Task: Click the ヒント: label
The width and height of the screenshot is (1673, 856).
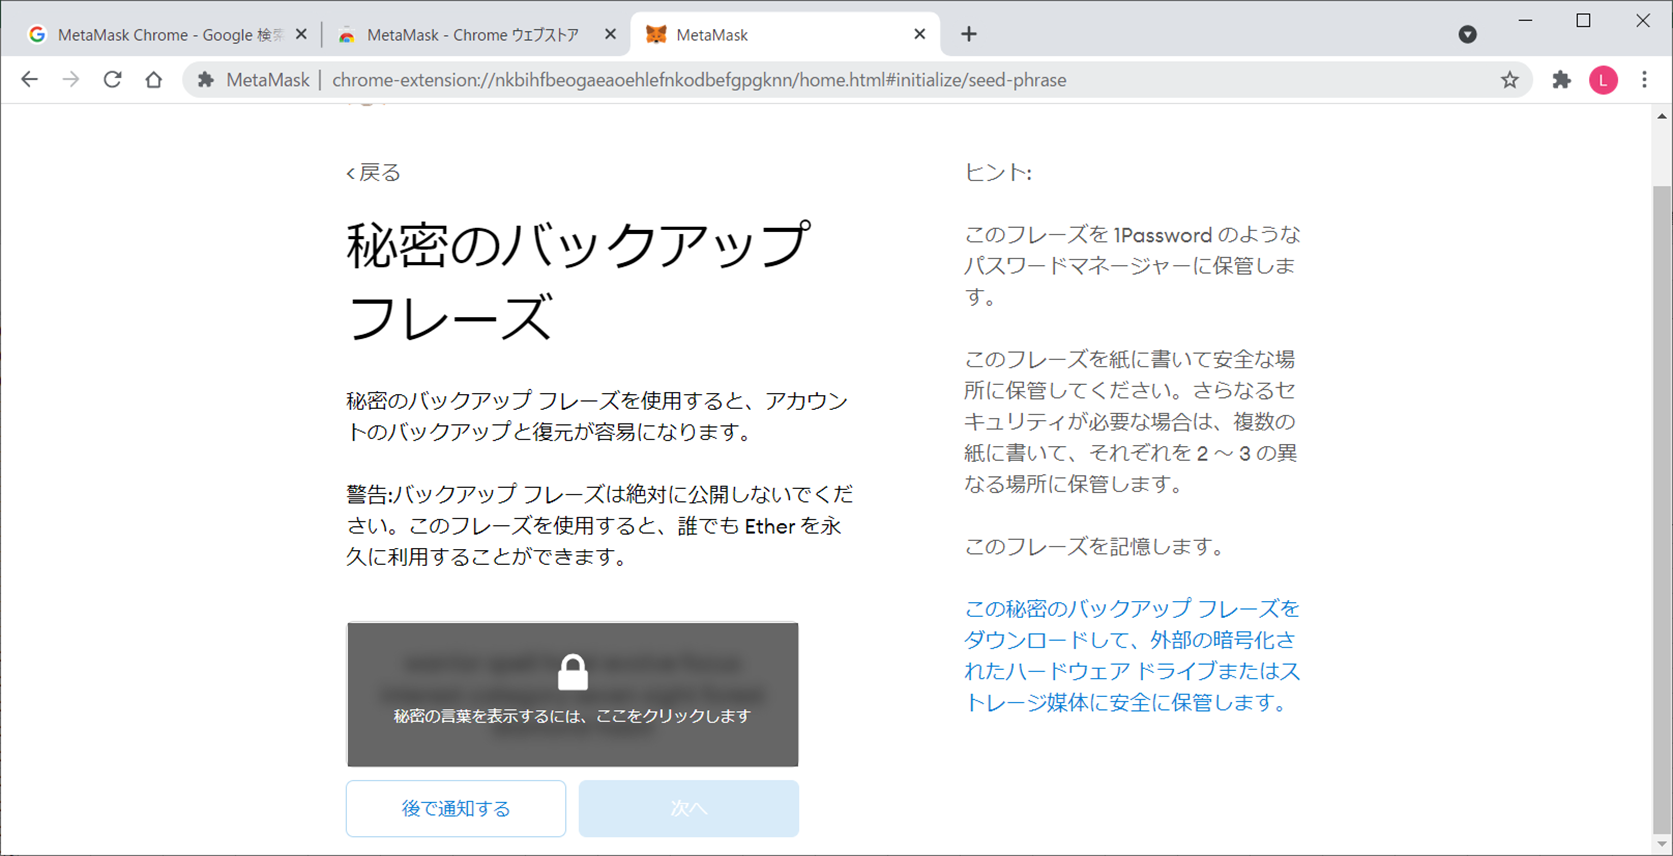Action: coord(998,173)
